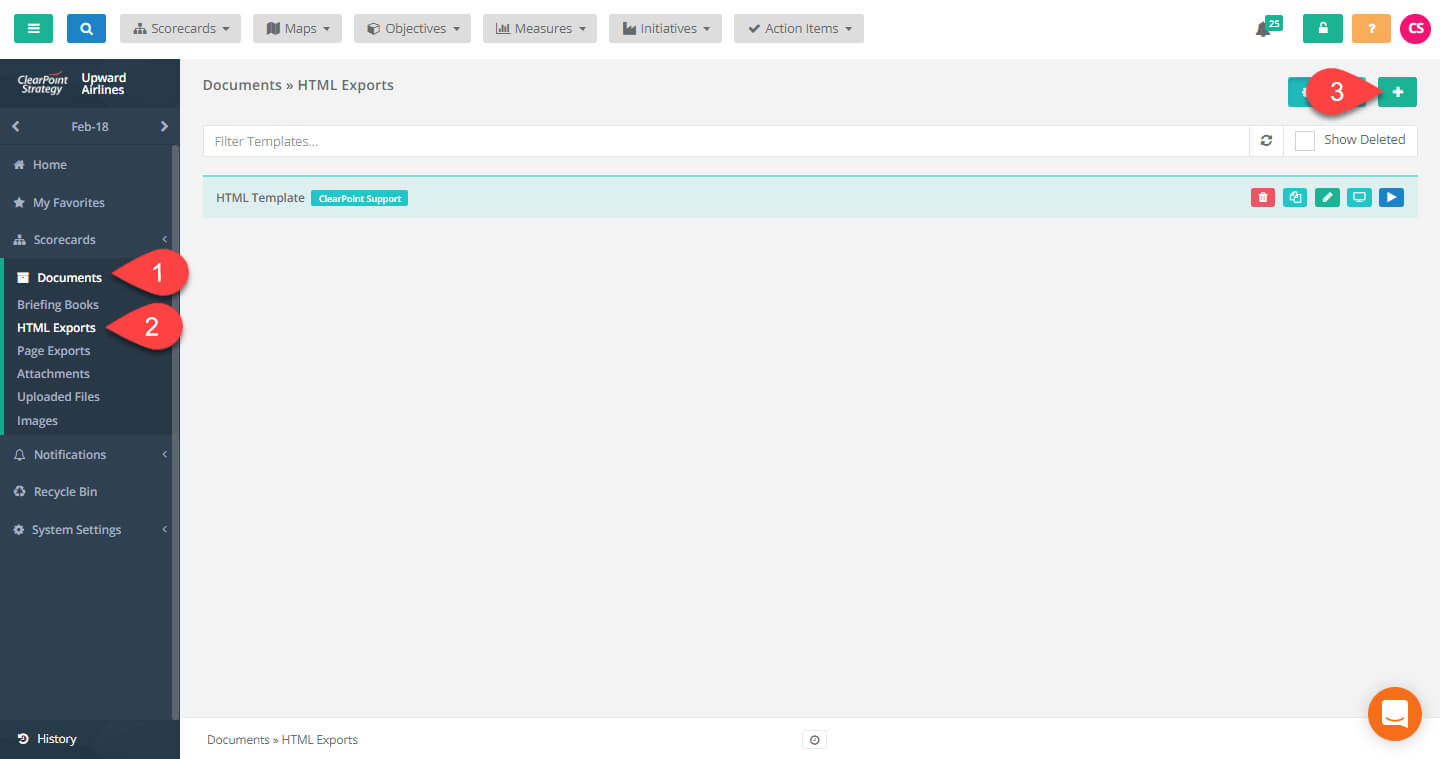Open the orange help question mark

[1371, 29]
